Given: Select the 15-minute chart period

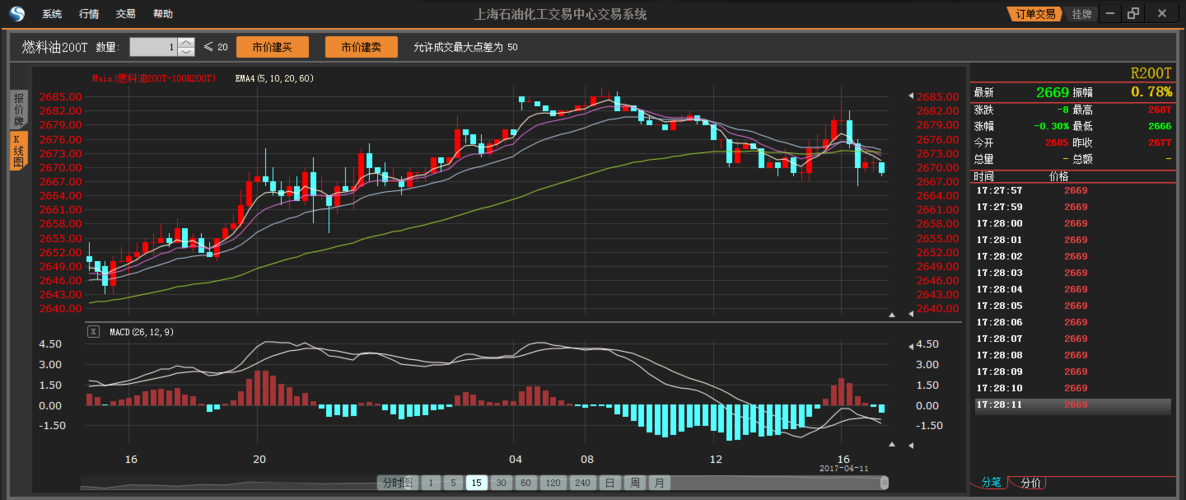Looking at the screenshot, I should [x=477, y=483].
